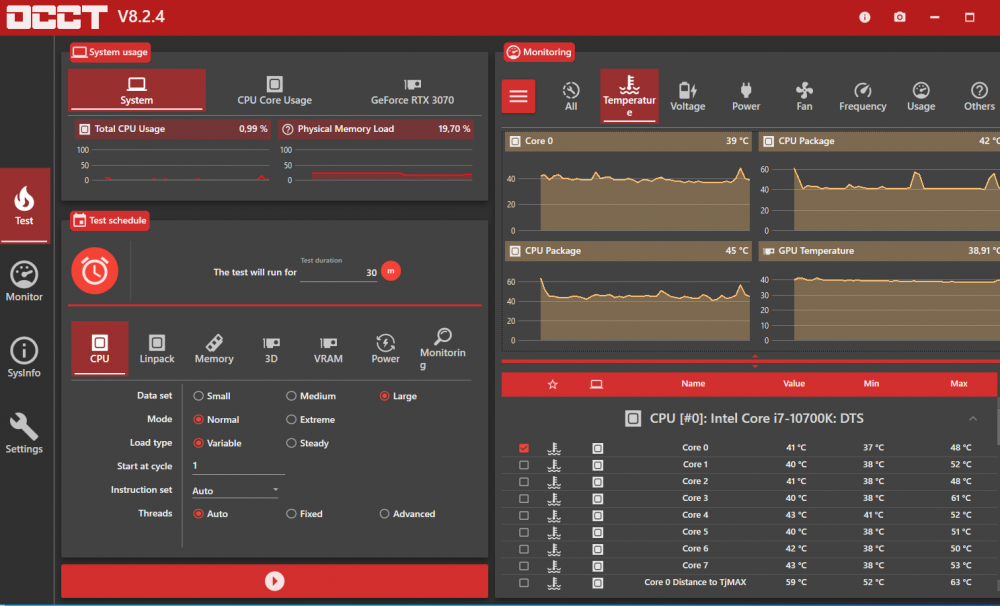
Task: Click thermometer icon in Core 0 Distance to TjMAX row
Action: 554,583
